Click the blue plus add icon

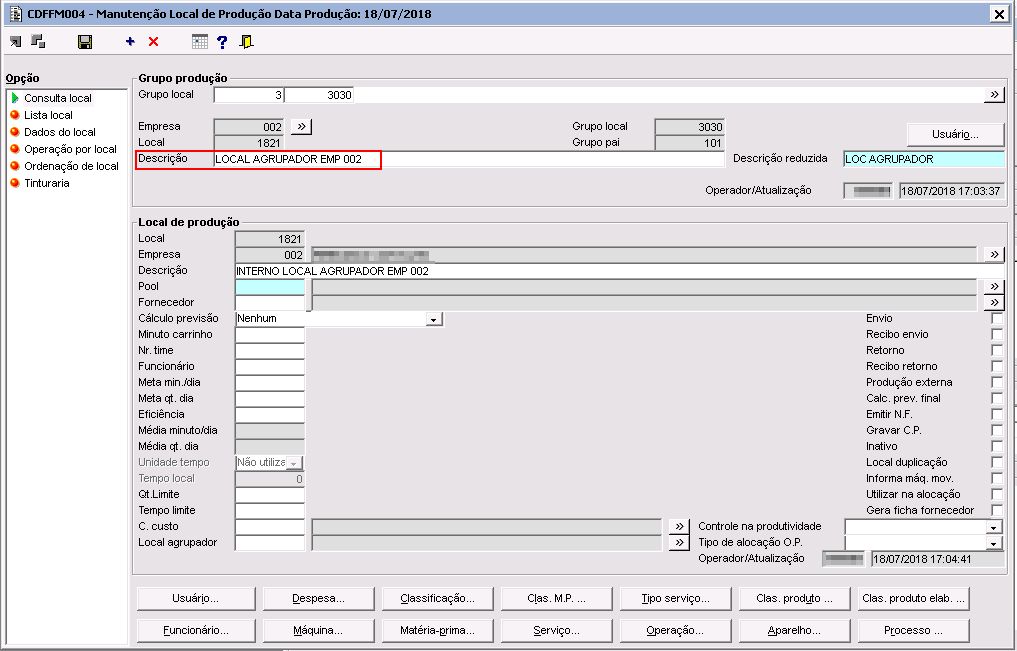[130, 41]
